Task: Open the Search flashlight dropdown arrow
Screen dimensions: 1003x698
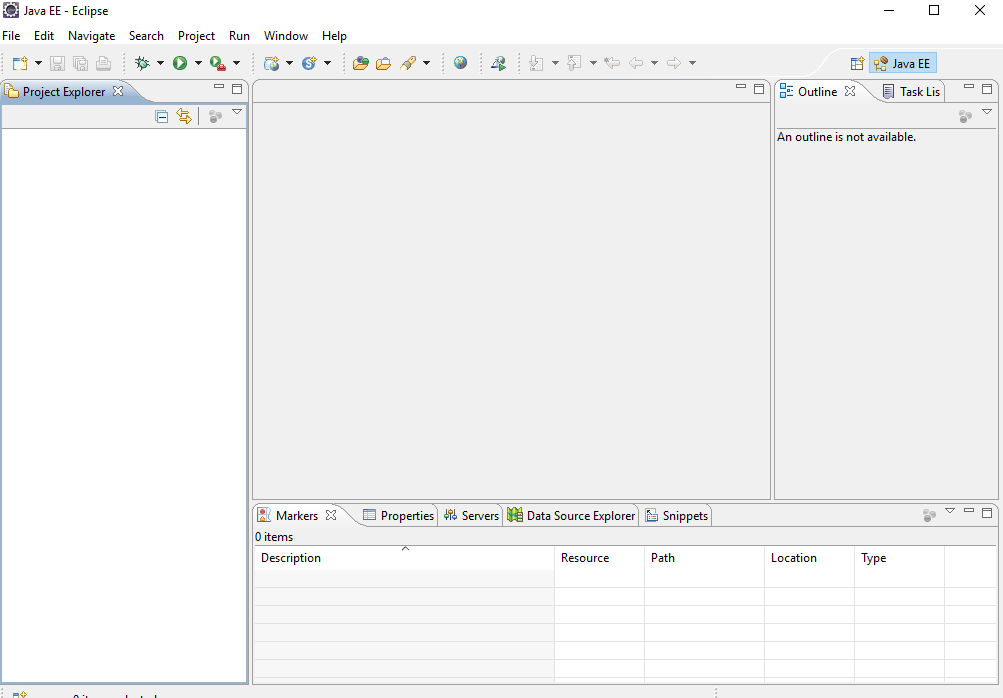Action: (x=426, y=63)
